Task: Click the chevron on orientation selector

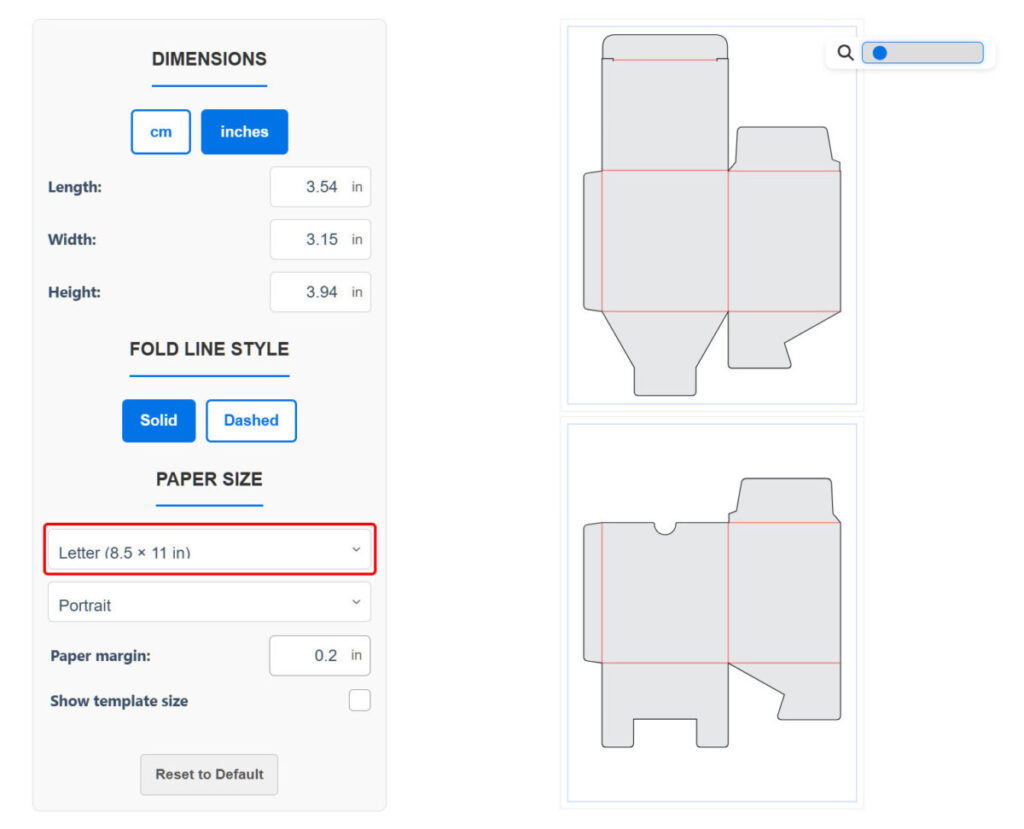Action: [x=356, y=602]
